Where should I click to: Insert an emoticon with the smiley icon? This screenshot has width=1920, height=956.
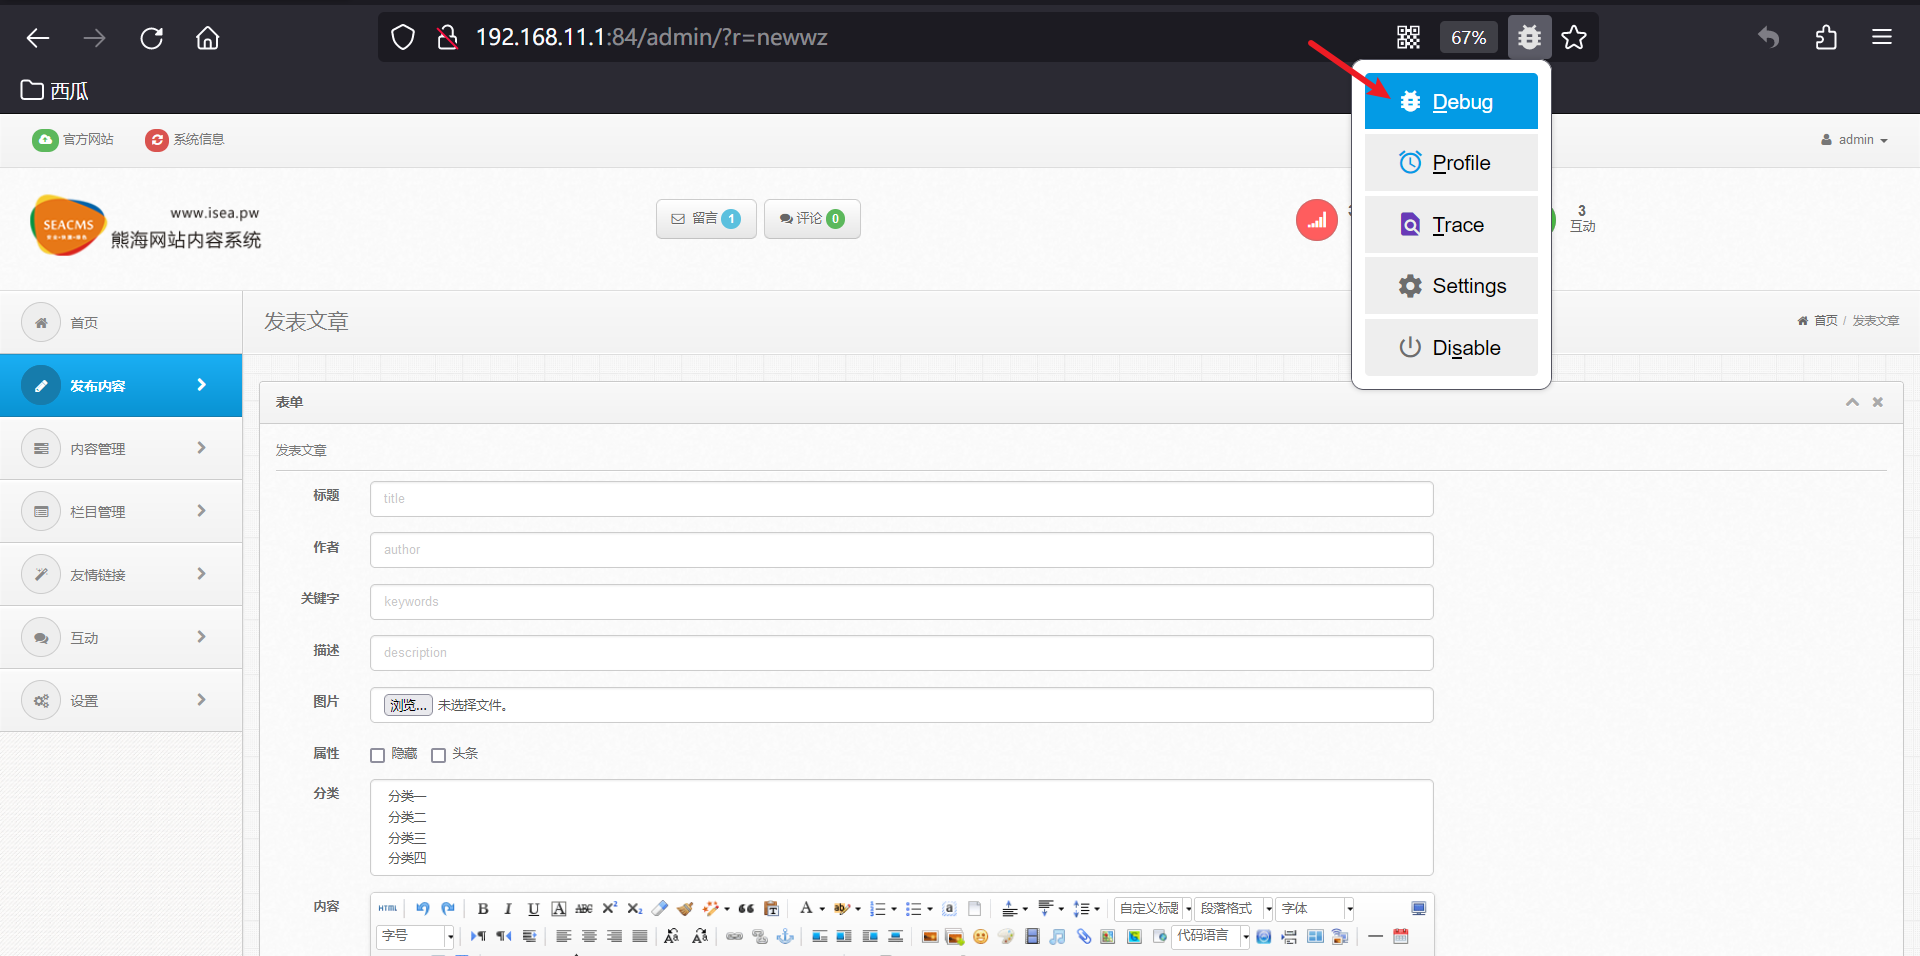click(x=980, y=936)
